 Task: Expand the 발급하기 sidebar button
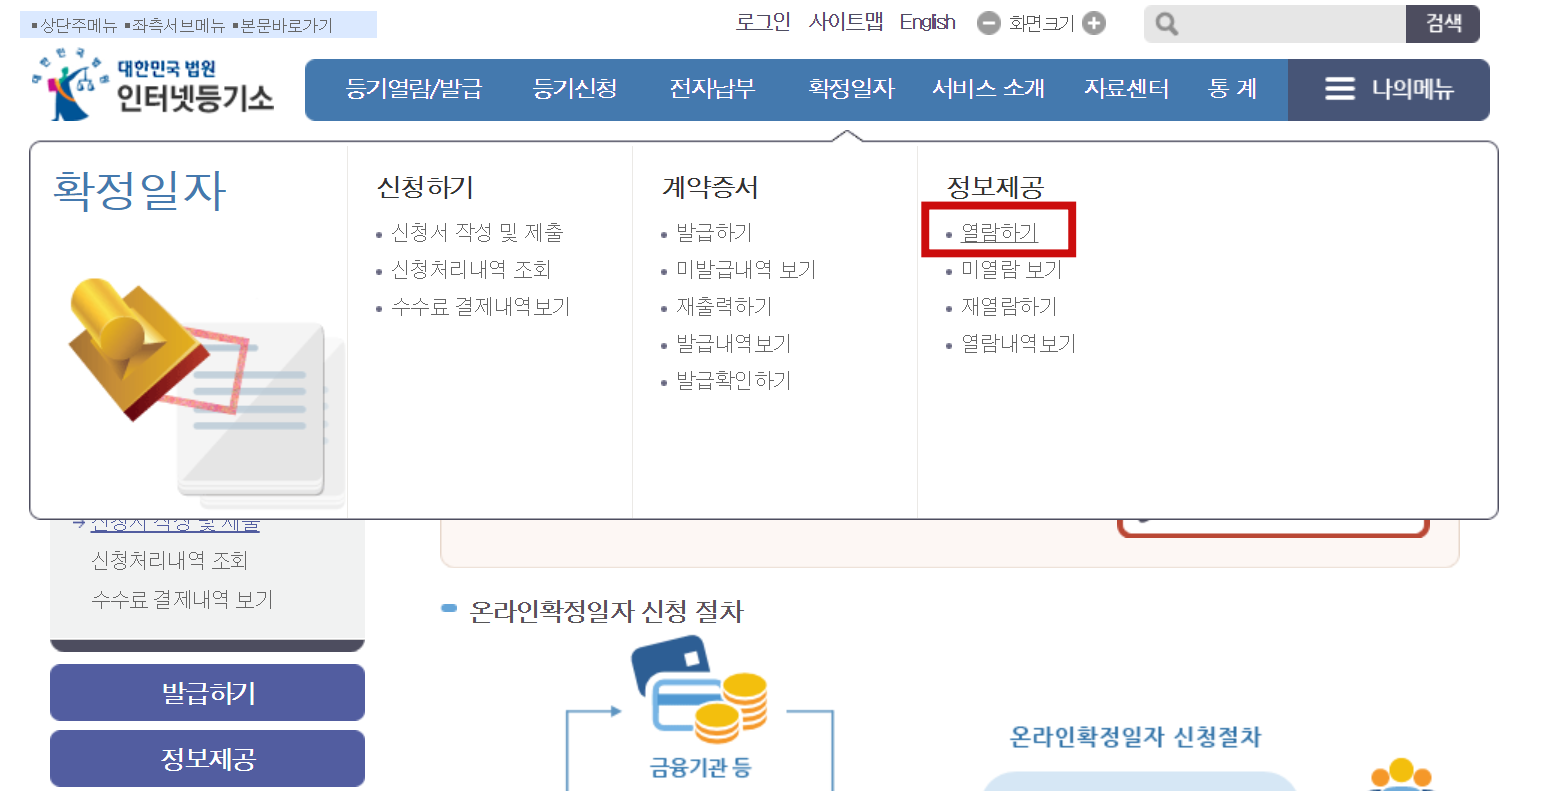pos(207,692)
